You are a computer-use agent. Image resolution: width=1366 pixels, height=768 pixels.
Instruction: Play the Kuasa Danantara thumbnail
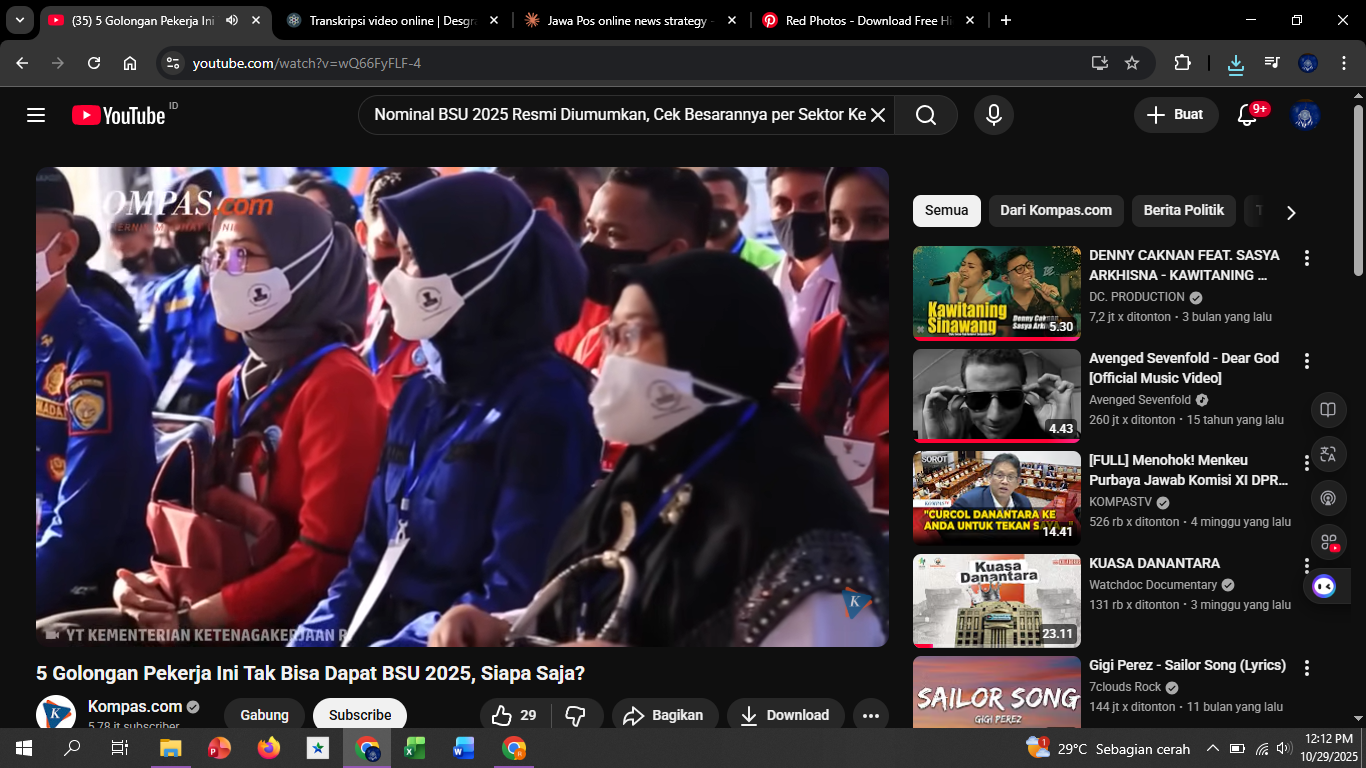997,601
